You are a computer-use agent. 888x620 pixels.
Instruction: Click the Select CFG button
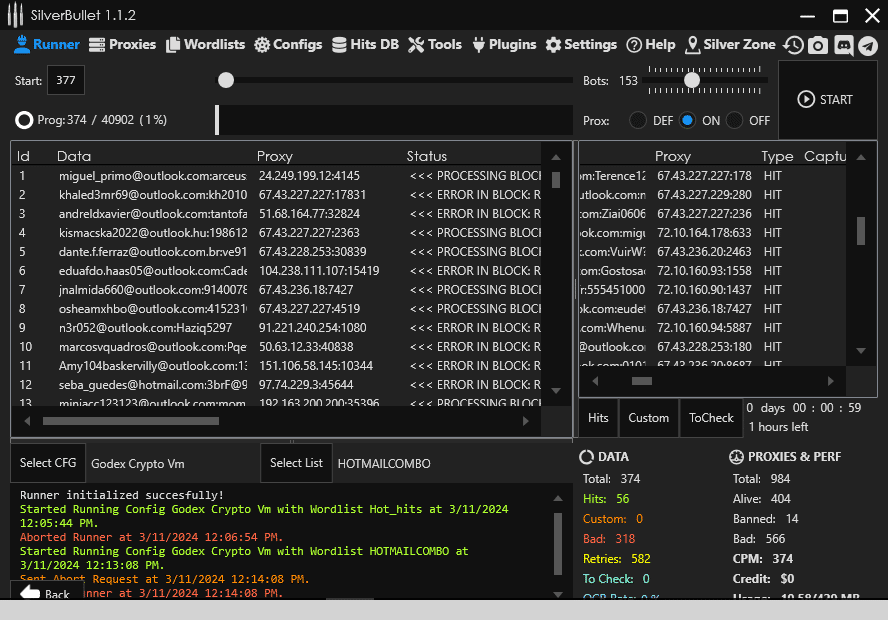click(x=48, y=463)
